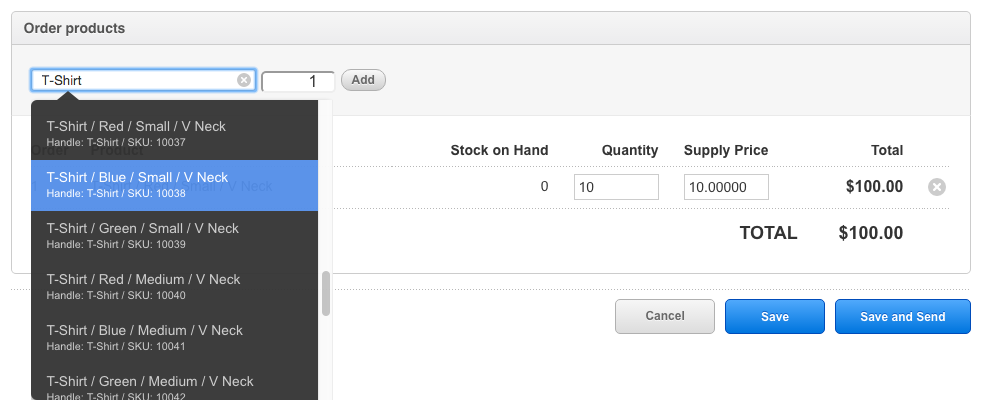Save the order

774,316
